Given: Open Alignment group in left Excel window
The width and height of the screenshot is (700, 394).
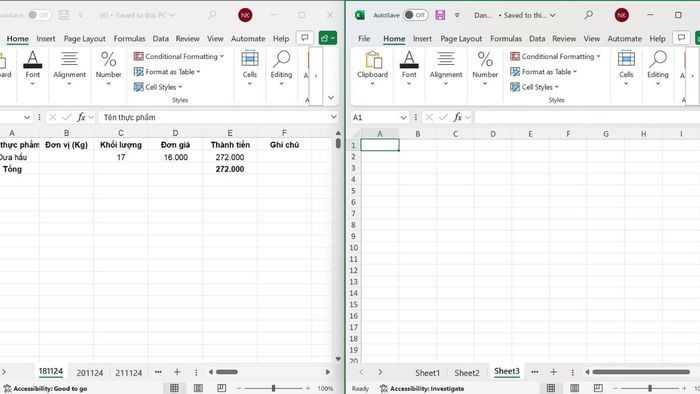Looking at the screenshot, I should click(69, 68).
